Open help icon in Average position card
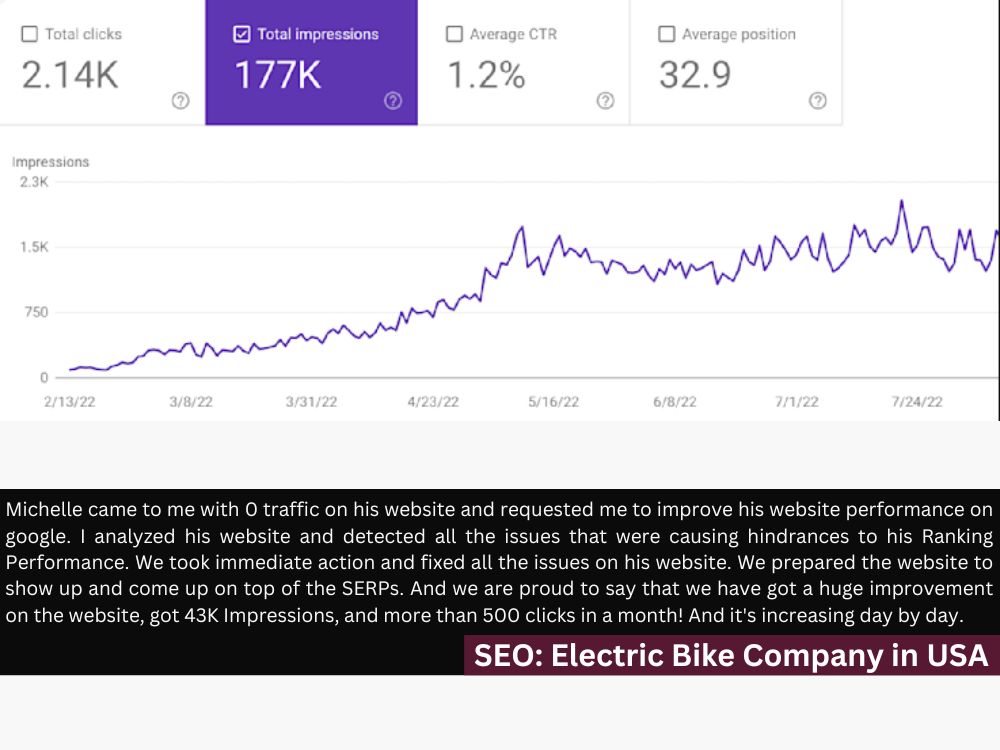1000x750 pixels. (818, 101)
